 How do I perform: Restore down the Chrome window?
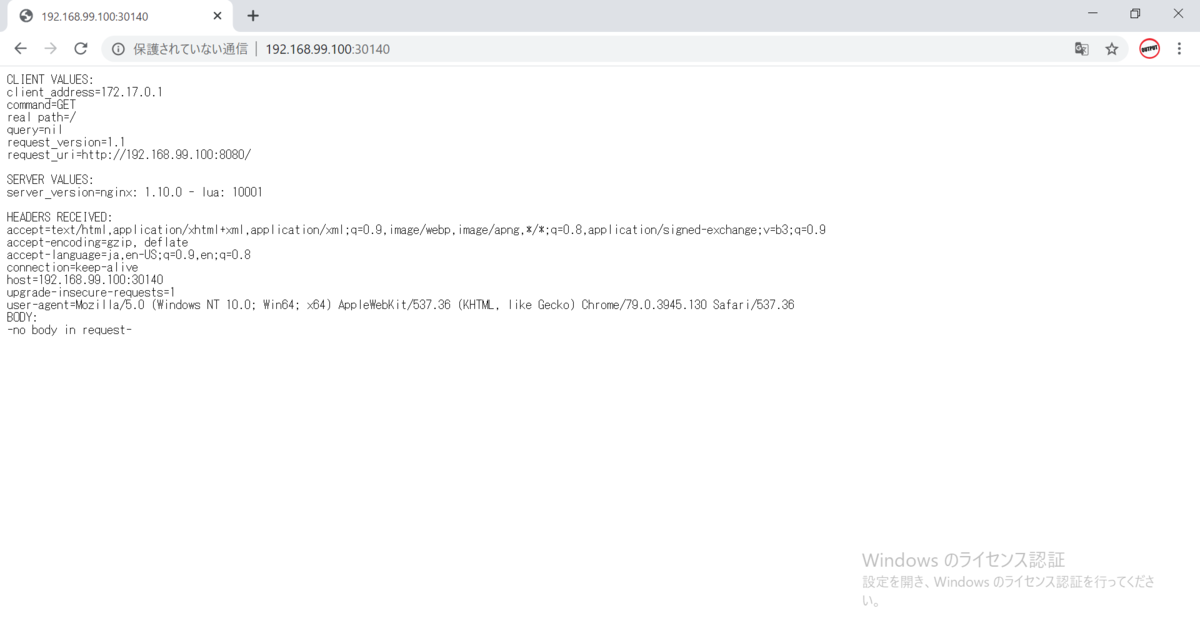coord(1135,14)
